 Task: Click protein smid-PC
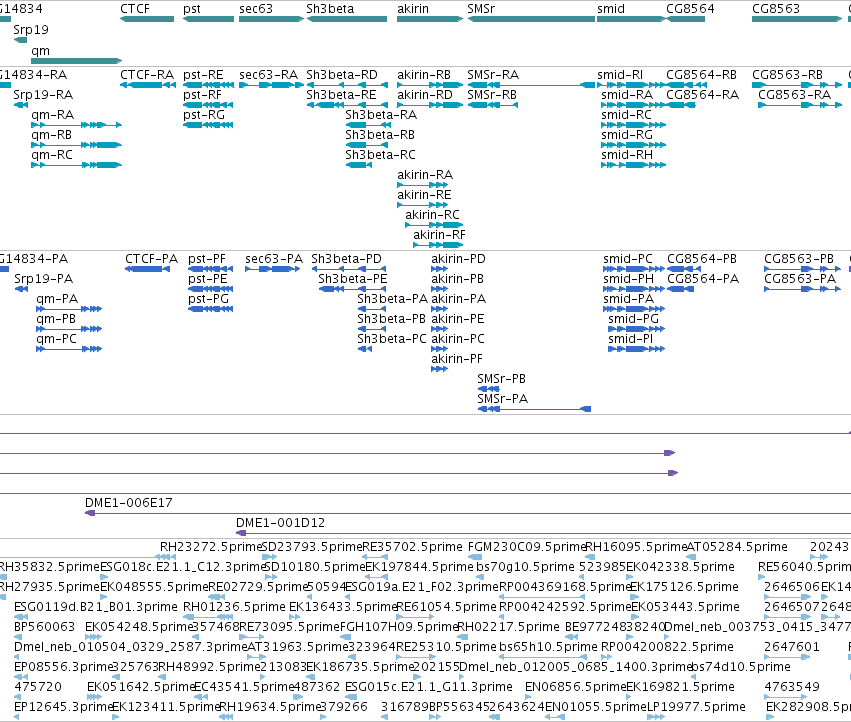pyautogui.click(x=634, y=269)
